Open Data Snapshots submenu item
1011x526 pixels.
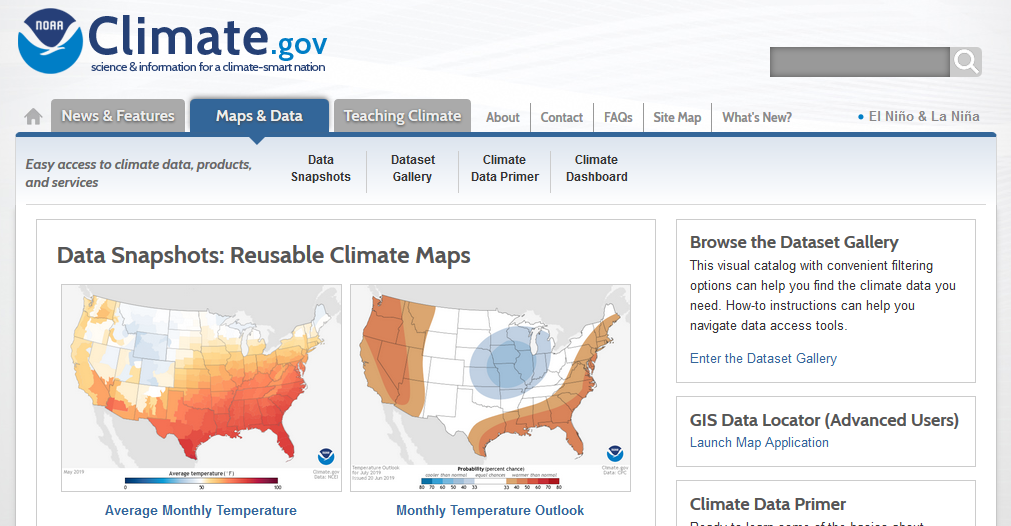click(321, 168)
